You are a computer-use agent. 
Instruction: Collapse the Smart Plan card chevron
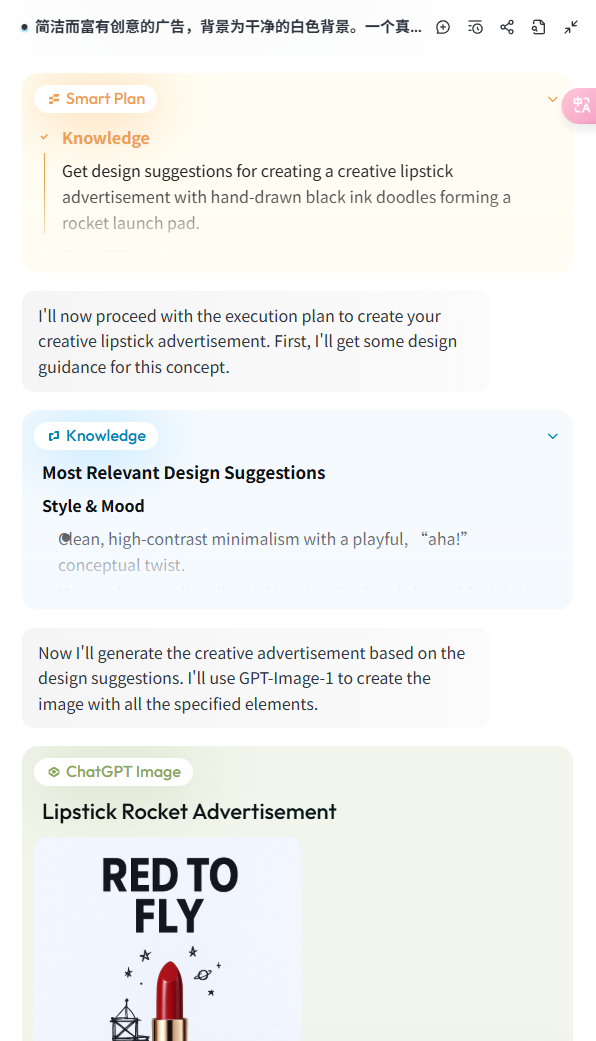tap(552, 99)
